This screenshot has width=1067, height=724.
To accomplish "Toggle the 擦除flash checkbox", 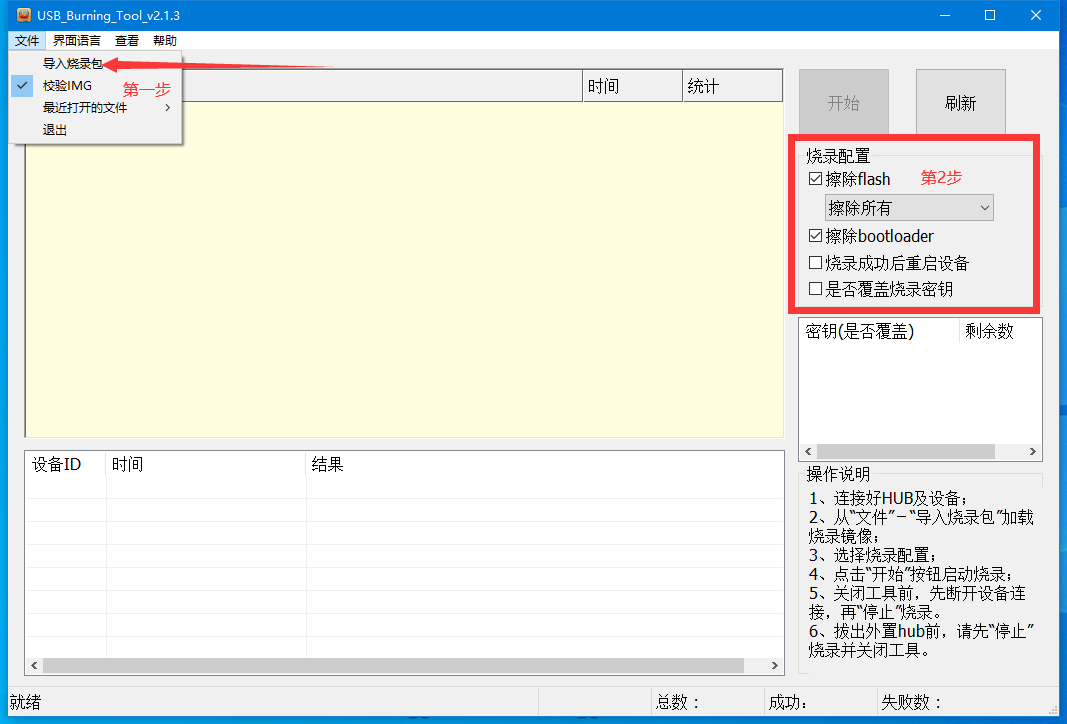I will pyautogui.click(x=816, y=180).
